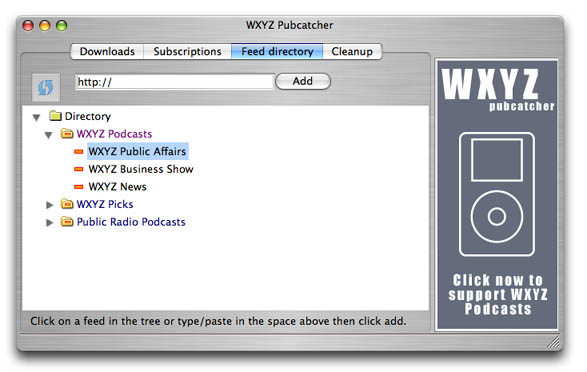Expand the WXYZ Picks folder

(49, 205)
